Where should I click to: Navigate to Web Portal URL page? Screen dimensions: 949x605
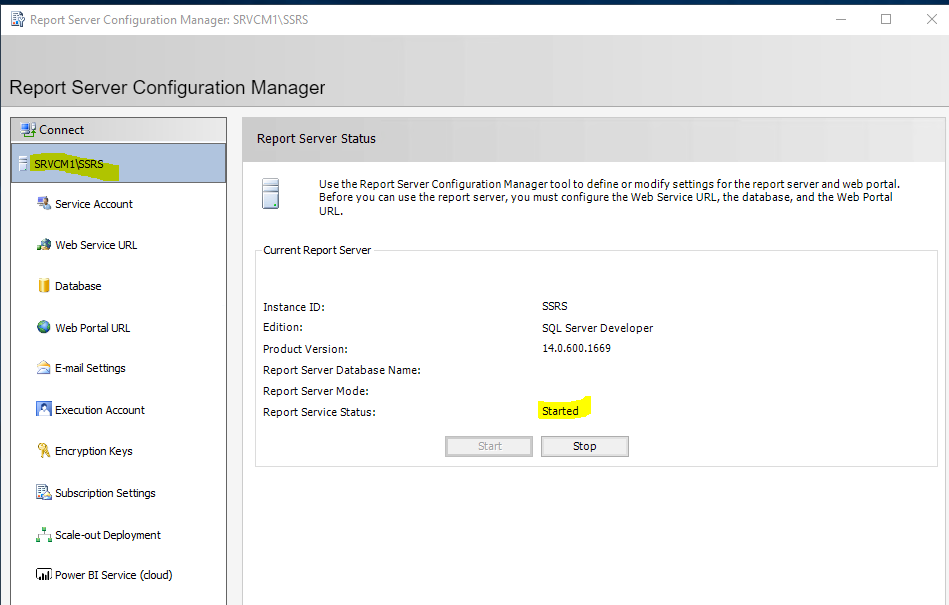click(x=93, y=328)
